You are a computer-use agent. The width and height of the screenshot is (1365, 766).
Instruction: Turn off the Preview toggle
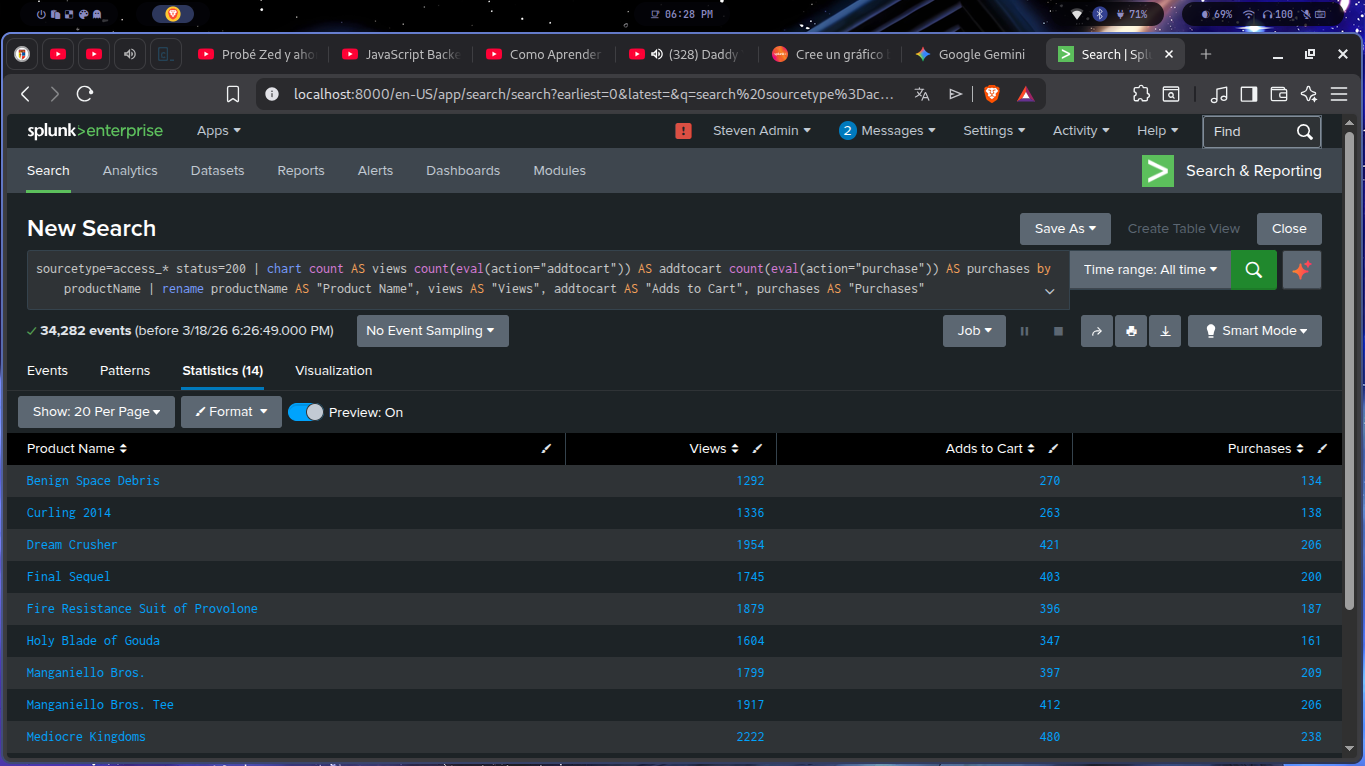coord(305,412)
